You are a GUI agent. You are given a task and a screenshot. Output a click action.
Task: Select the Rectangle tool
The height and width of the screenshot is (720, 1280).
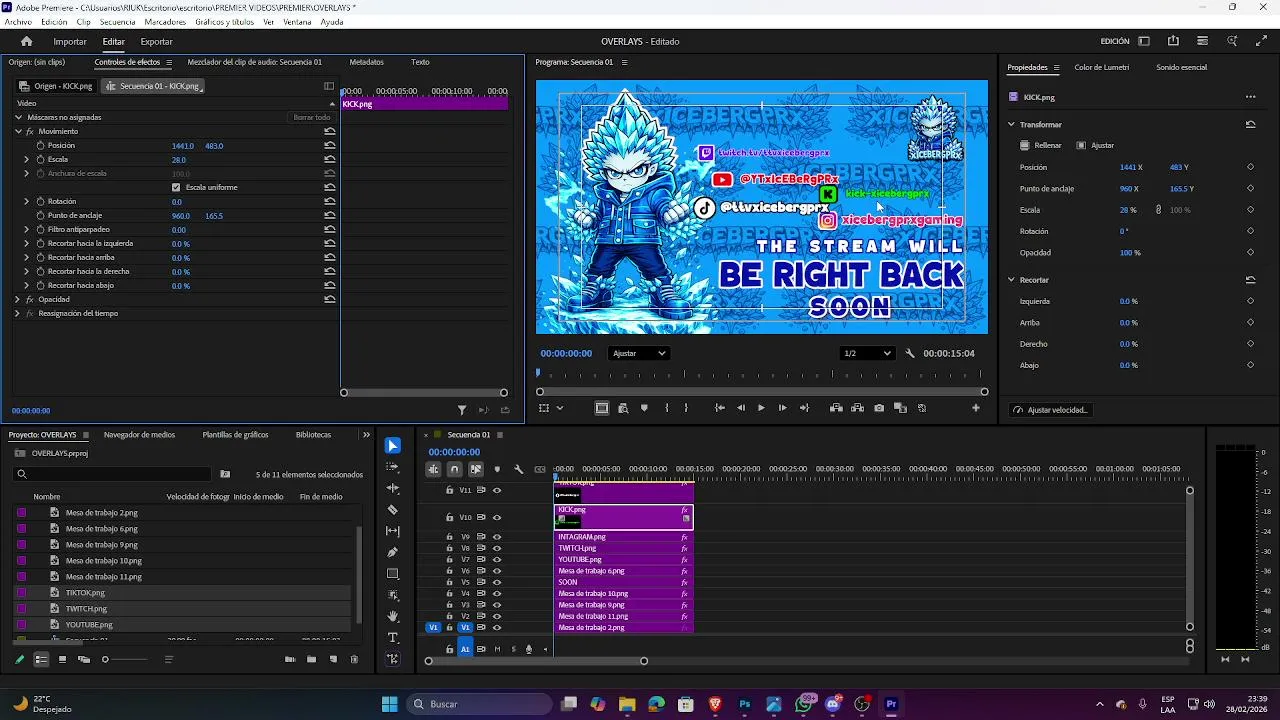(393, 574)
